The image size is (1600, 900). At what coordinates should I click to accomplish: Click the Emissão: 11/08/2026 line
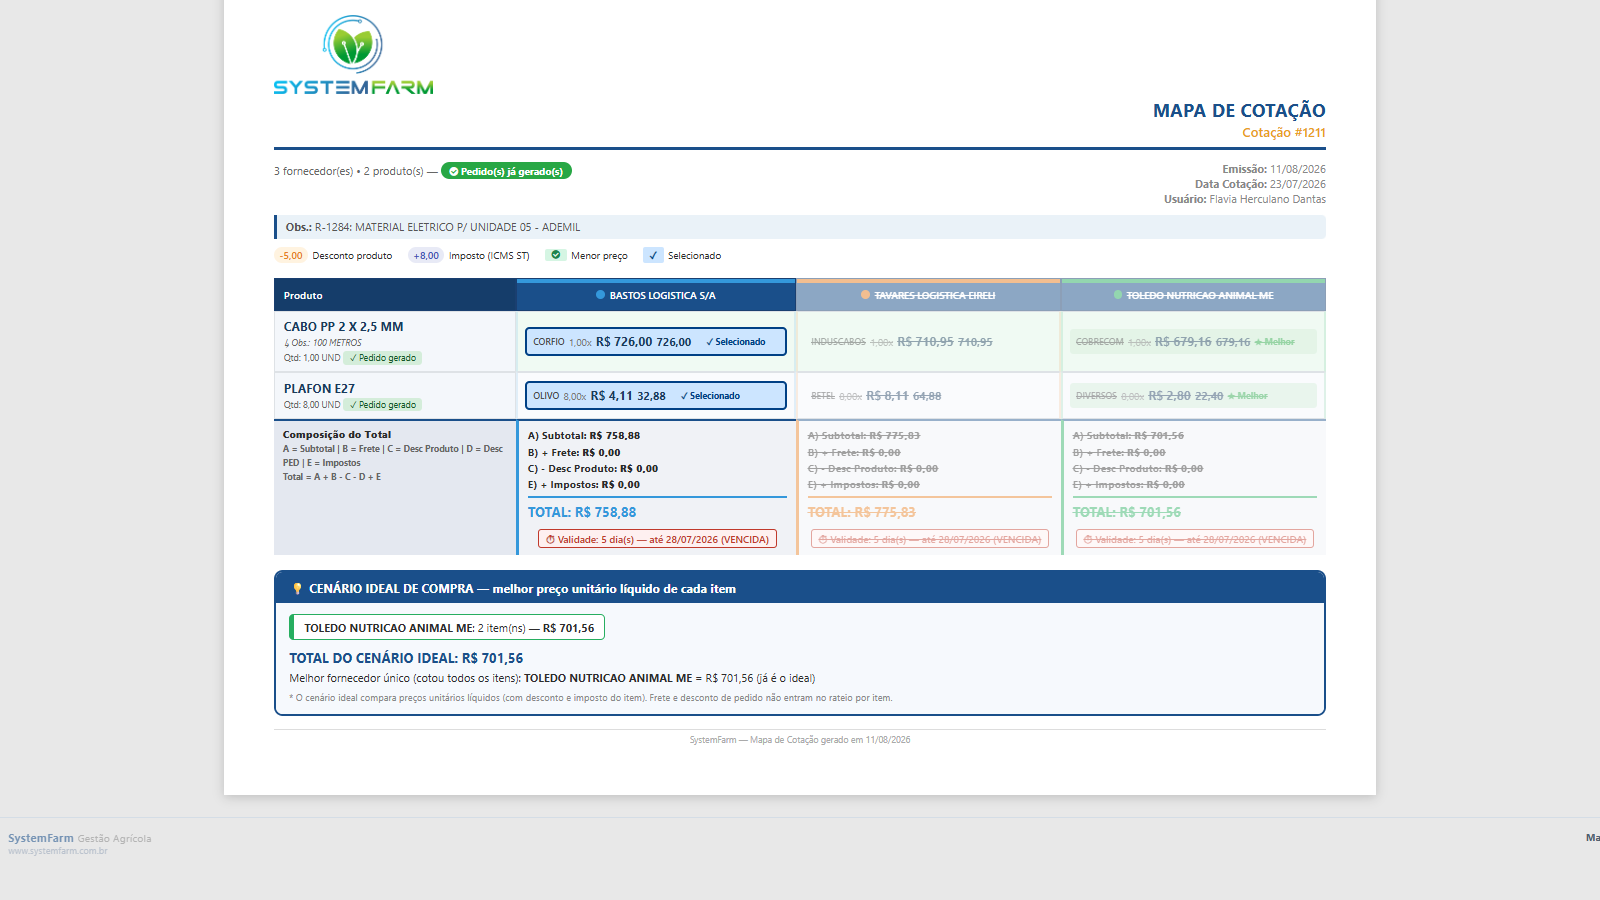point(1274,169)
